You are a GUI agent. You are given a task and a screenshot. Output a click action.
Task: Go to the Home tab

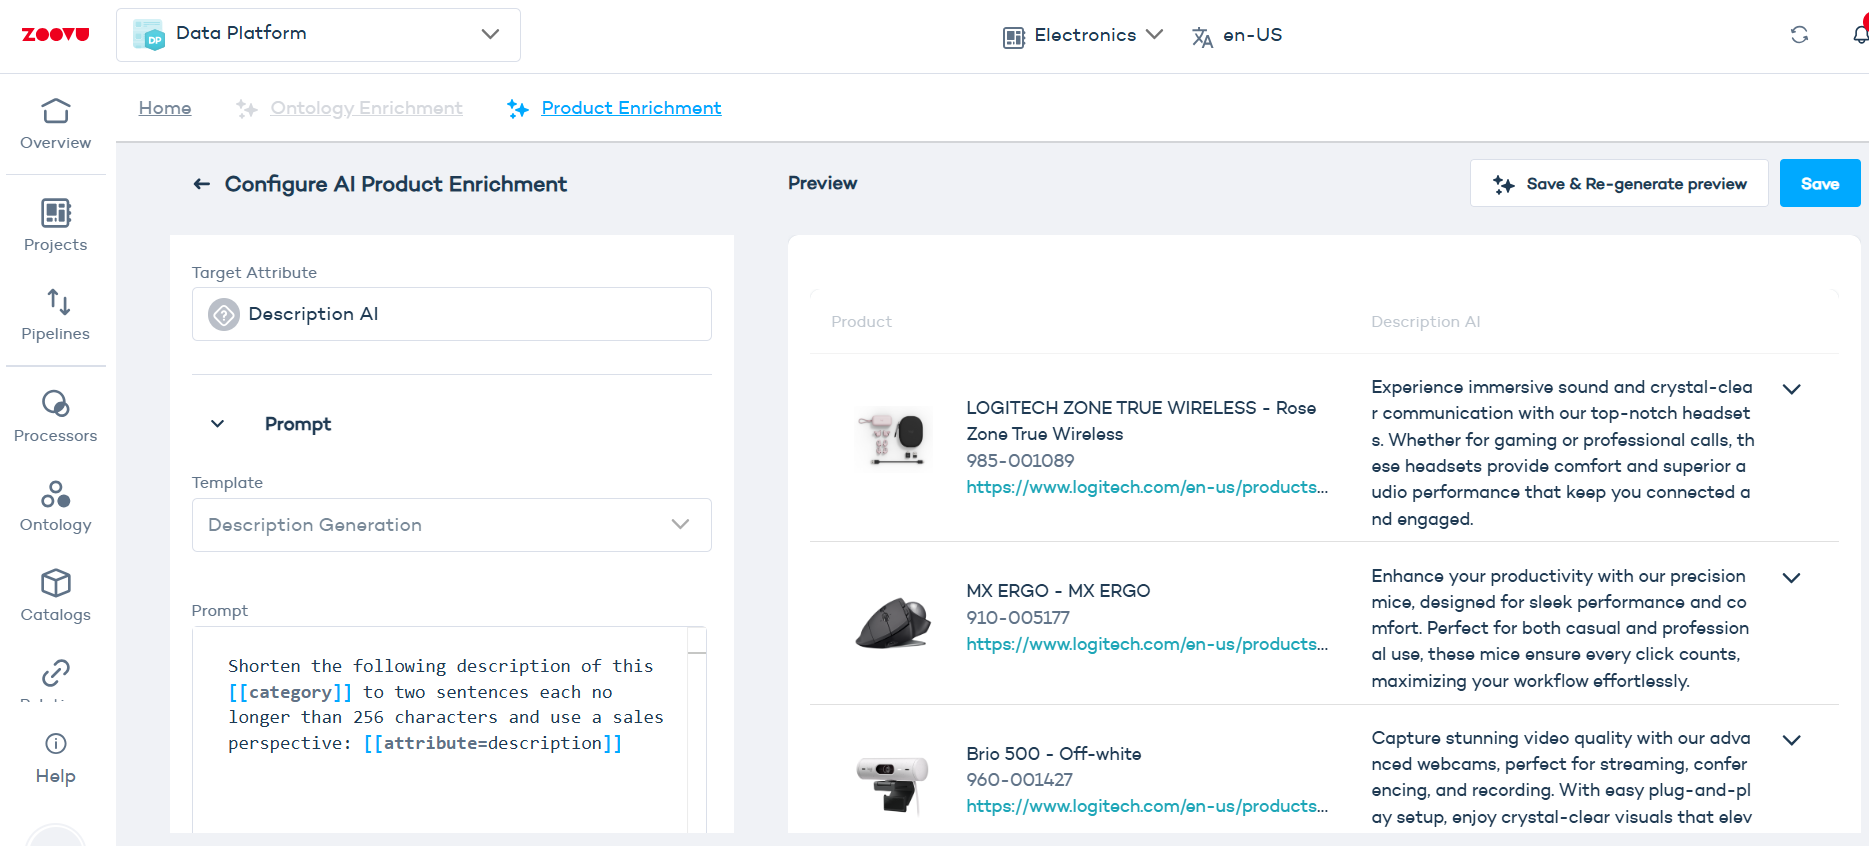point(165,108)
